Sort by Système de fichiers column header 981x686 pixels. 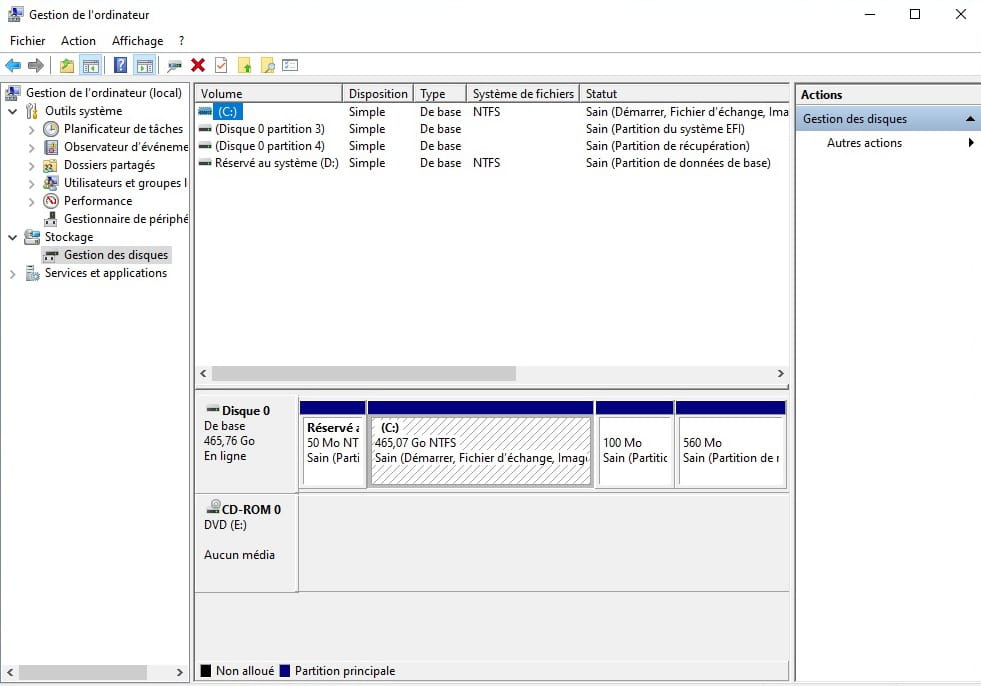pos(522,94)
